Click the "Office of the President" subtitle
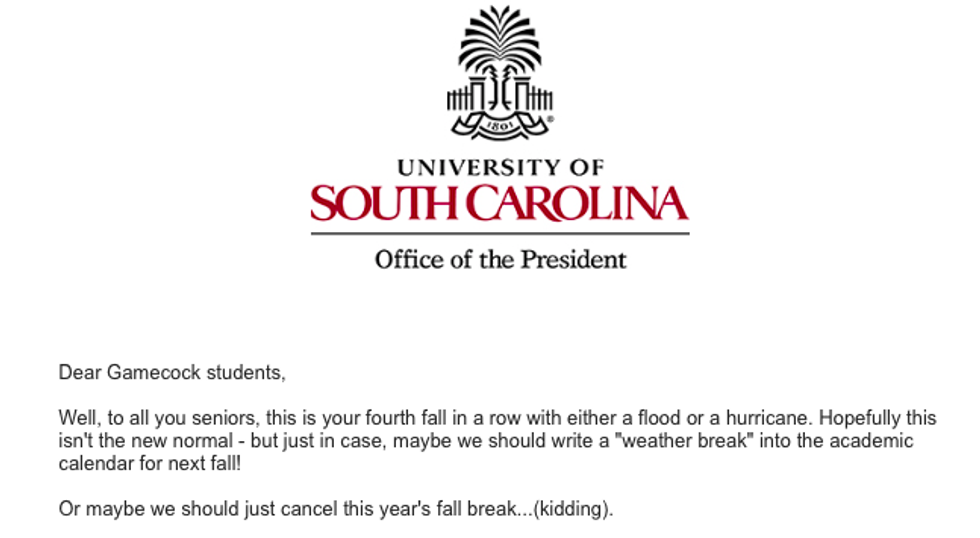 click(x=500, y=260)
